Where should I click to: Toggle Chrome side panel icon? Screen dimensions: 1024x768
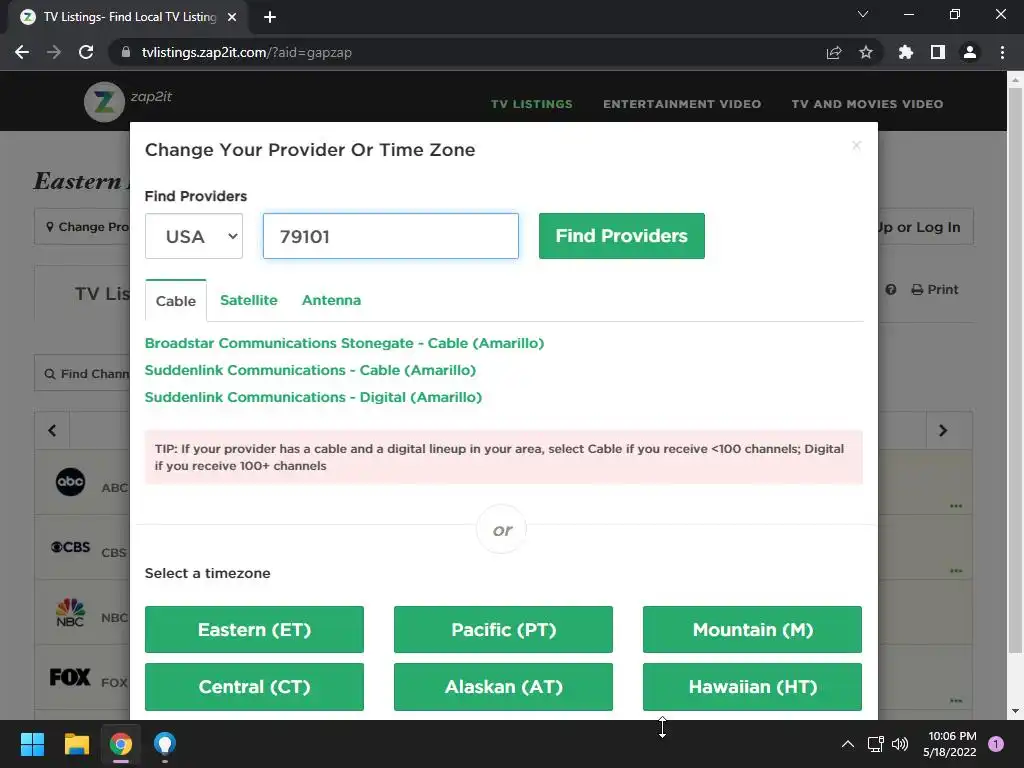[938, 52]
